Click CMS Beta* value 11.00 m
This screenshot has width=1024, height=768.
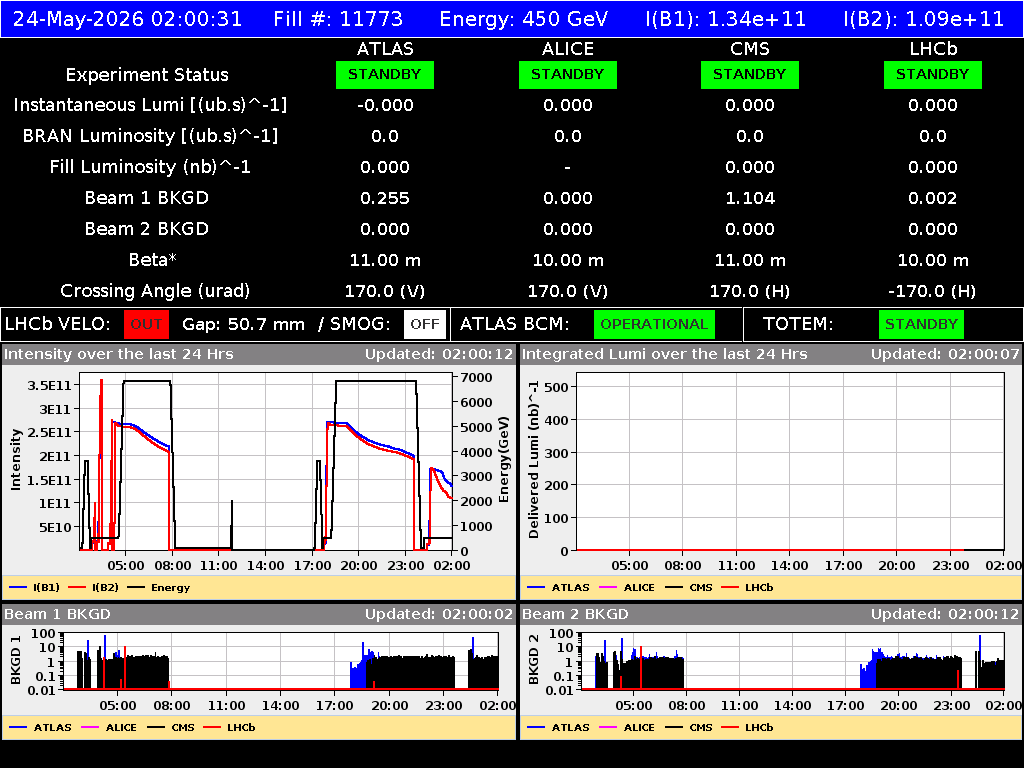pos(750,260)
